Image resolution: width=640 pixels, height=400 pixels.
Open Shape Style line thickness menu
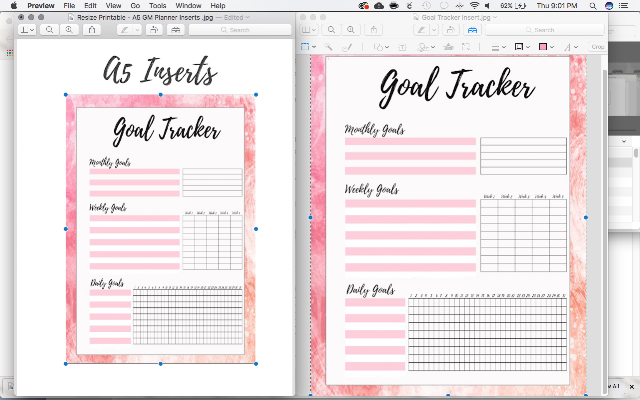tap(498, 47)
